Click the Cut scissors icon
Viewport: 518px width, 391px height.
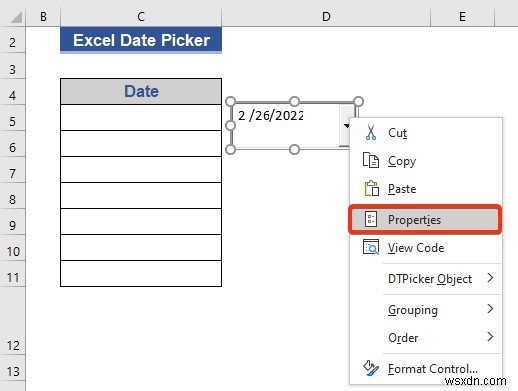pyautogui.click(x=371, y=133)
